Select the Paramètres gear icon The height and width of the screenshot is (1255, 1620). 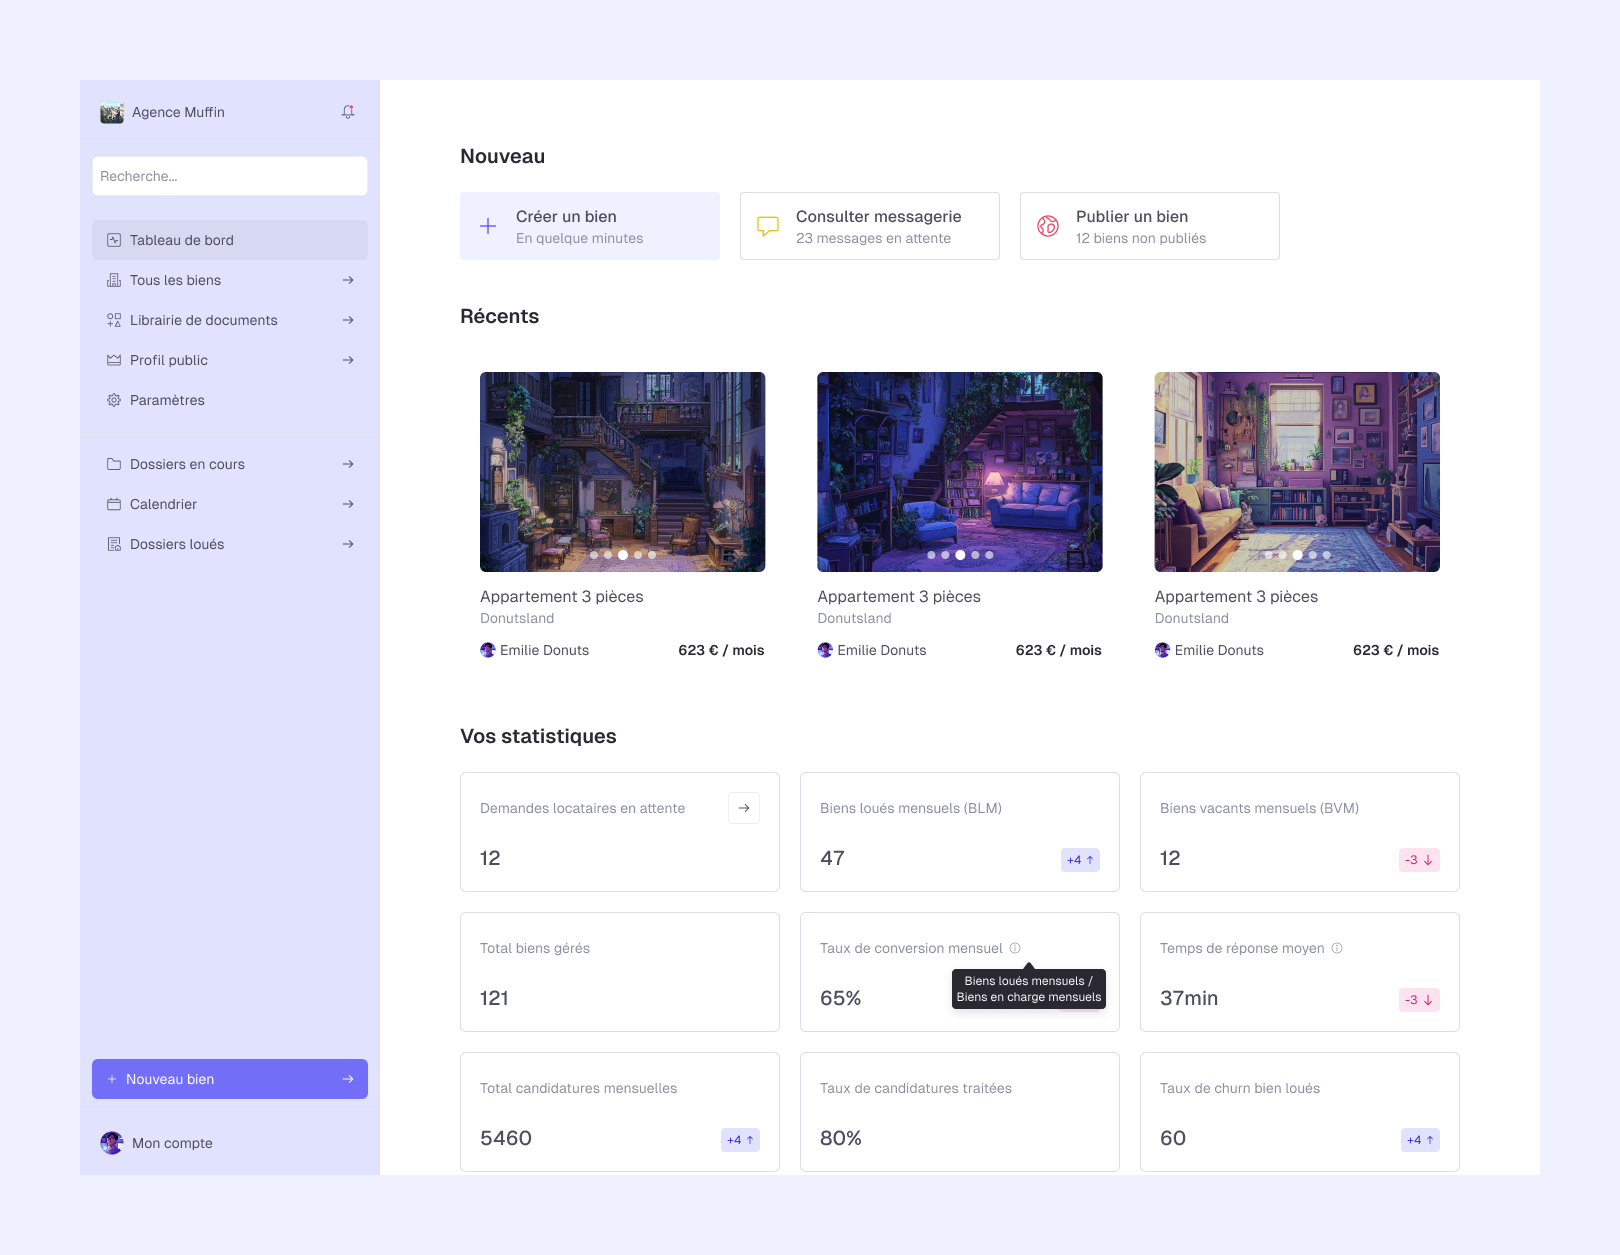(x=113, y=400)
